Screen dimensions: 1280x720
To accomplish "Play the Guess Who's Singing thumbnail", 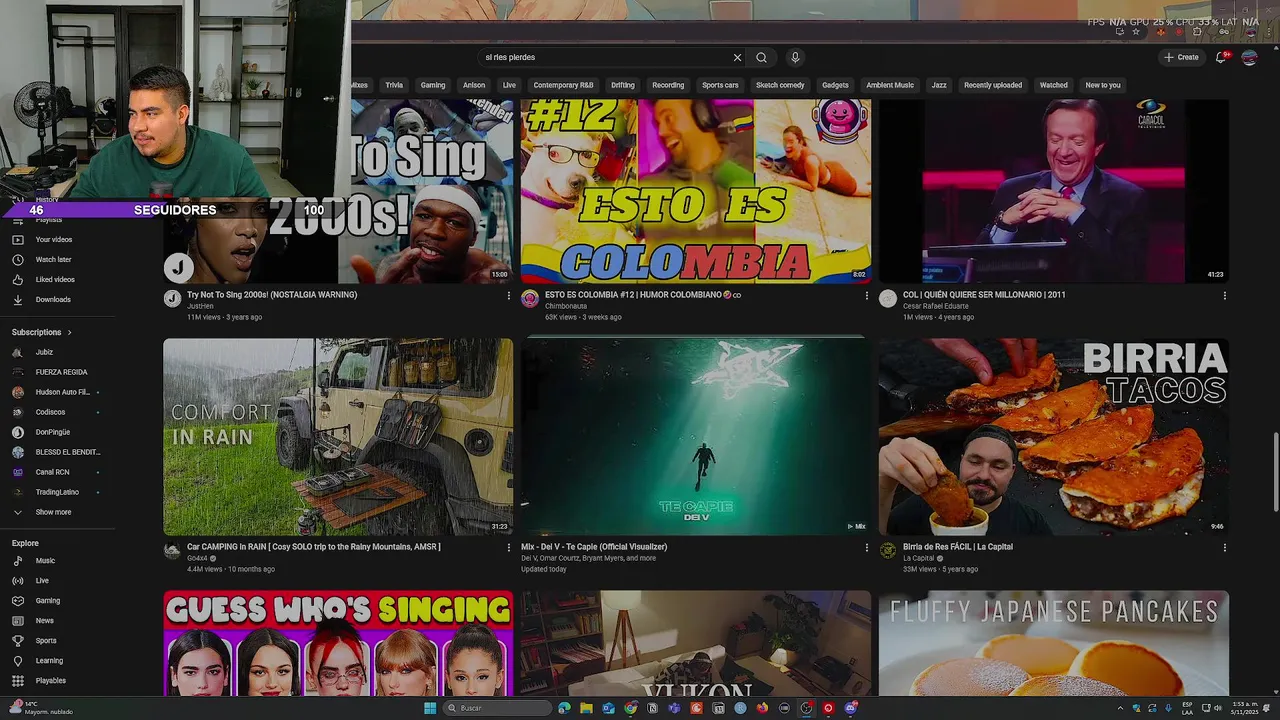I will tap(338, 643).
